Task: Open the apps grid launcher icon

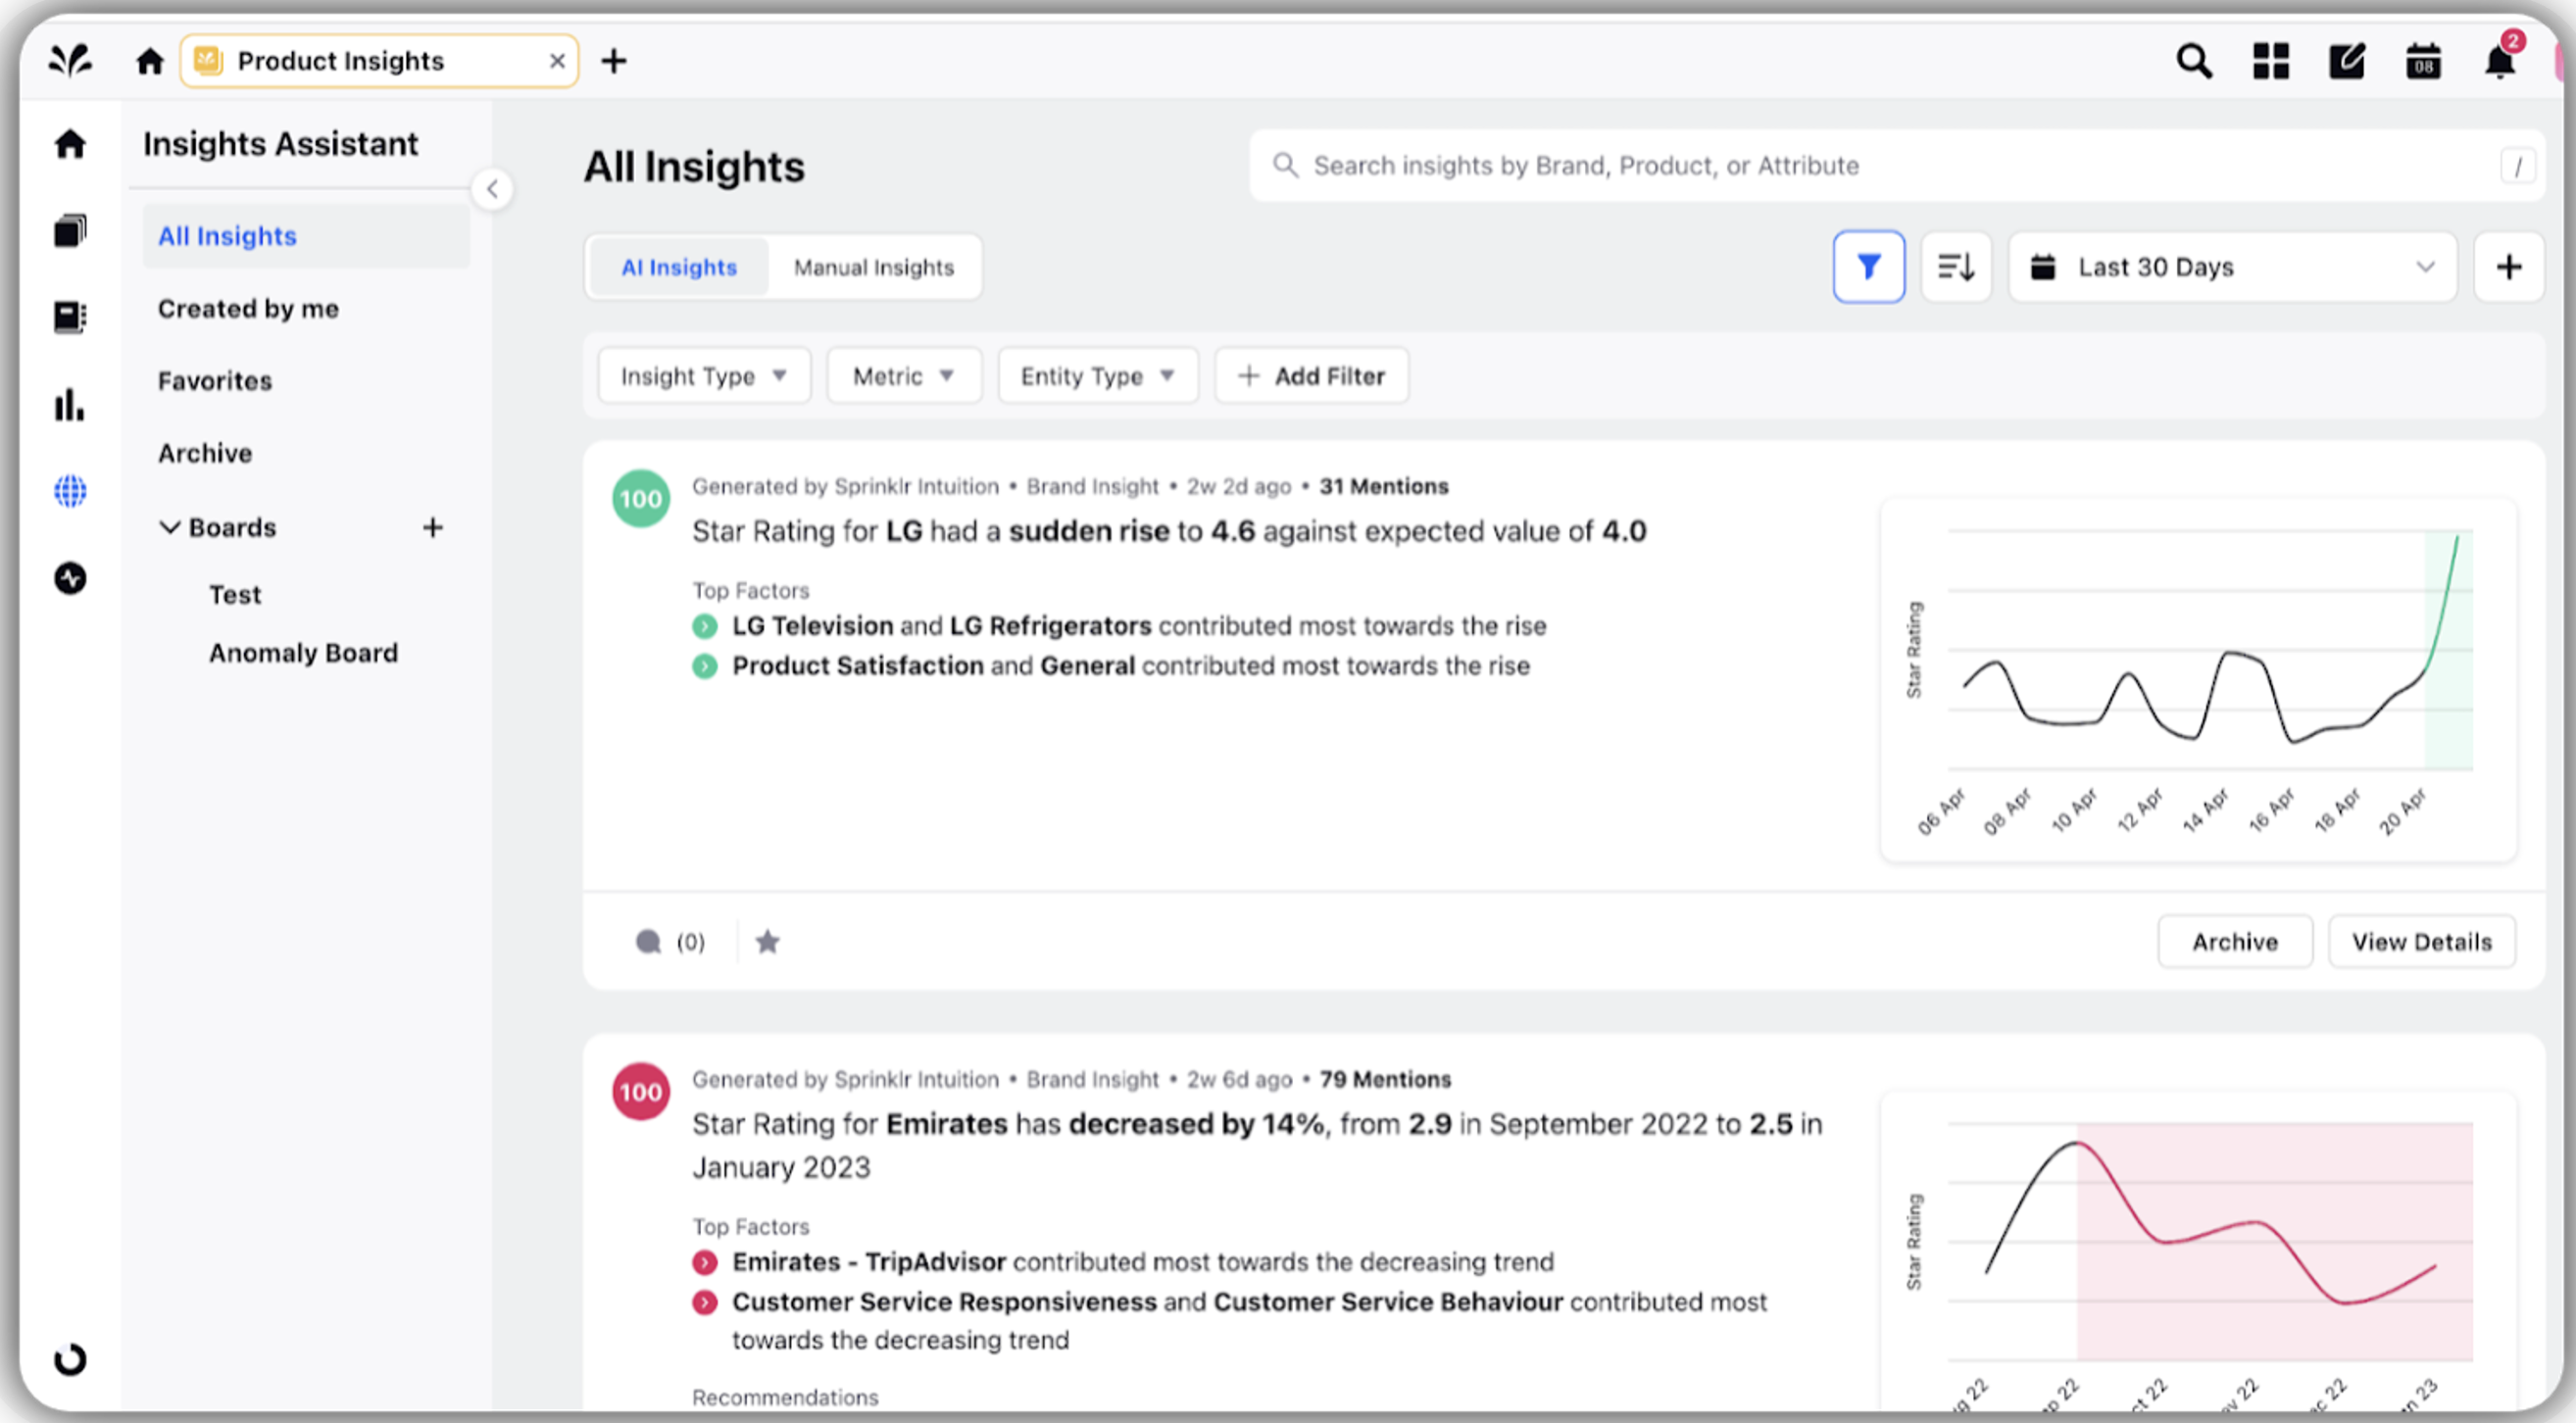Action: pyautogui.click(x=2271, y=61)
